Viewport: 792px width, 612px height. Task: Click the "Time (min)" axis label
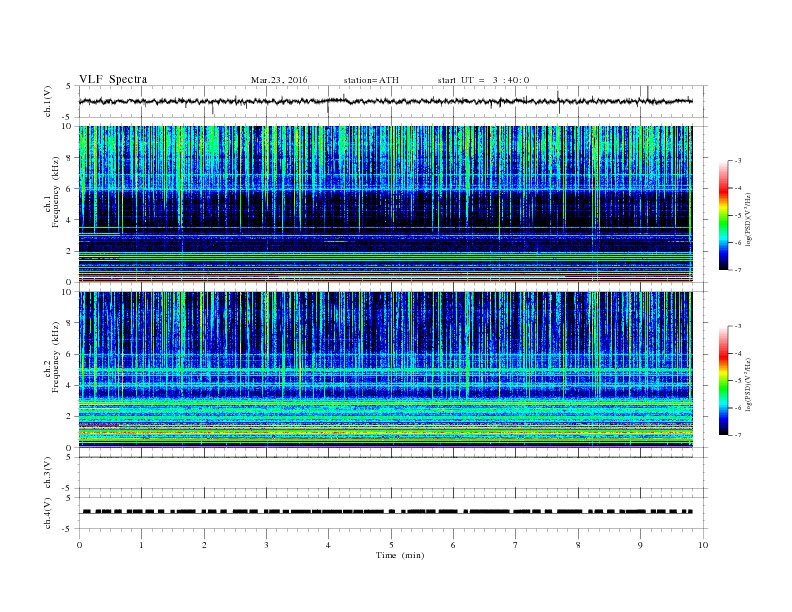(400, 555)
